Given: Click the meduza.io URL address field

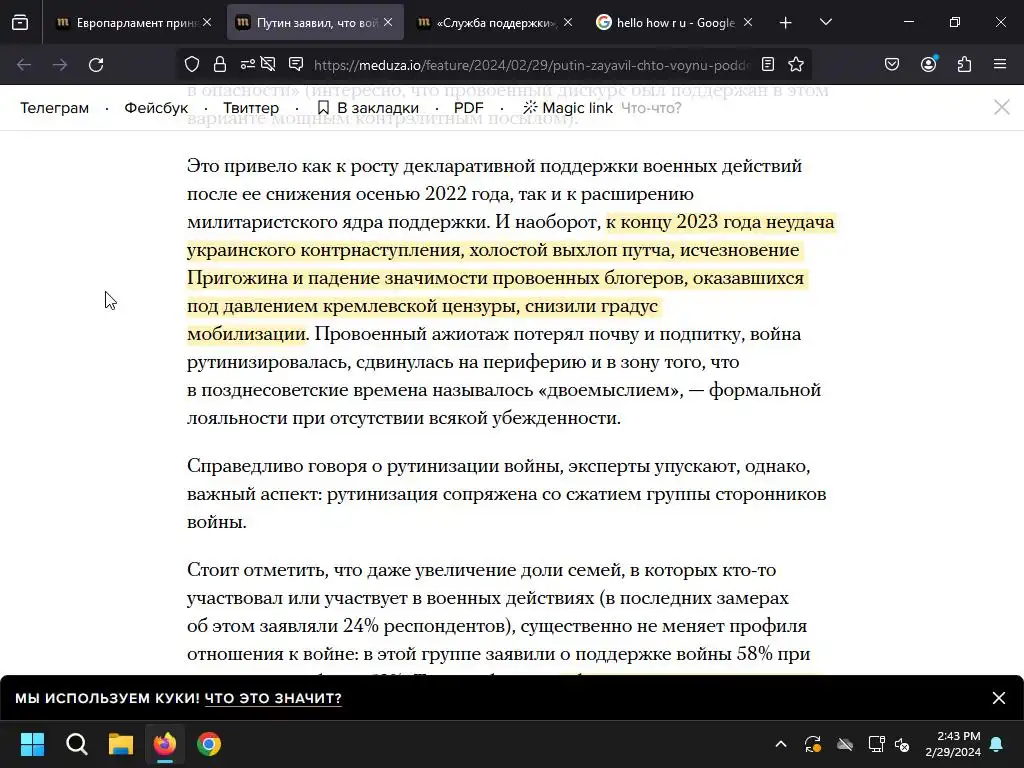Looking at the screenshot, I should pyautogui.click(x=532, y=65).
